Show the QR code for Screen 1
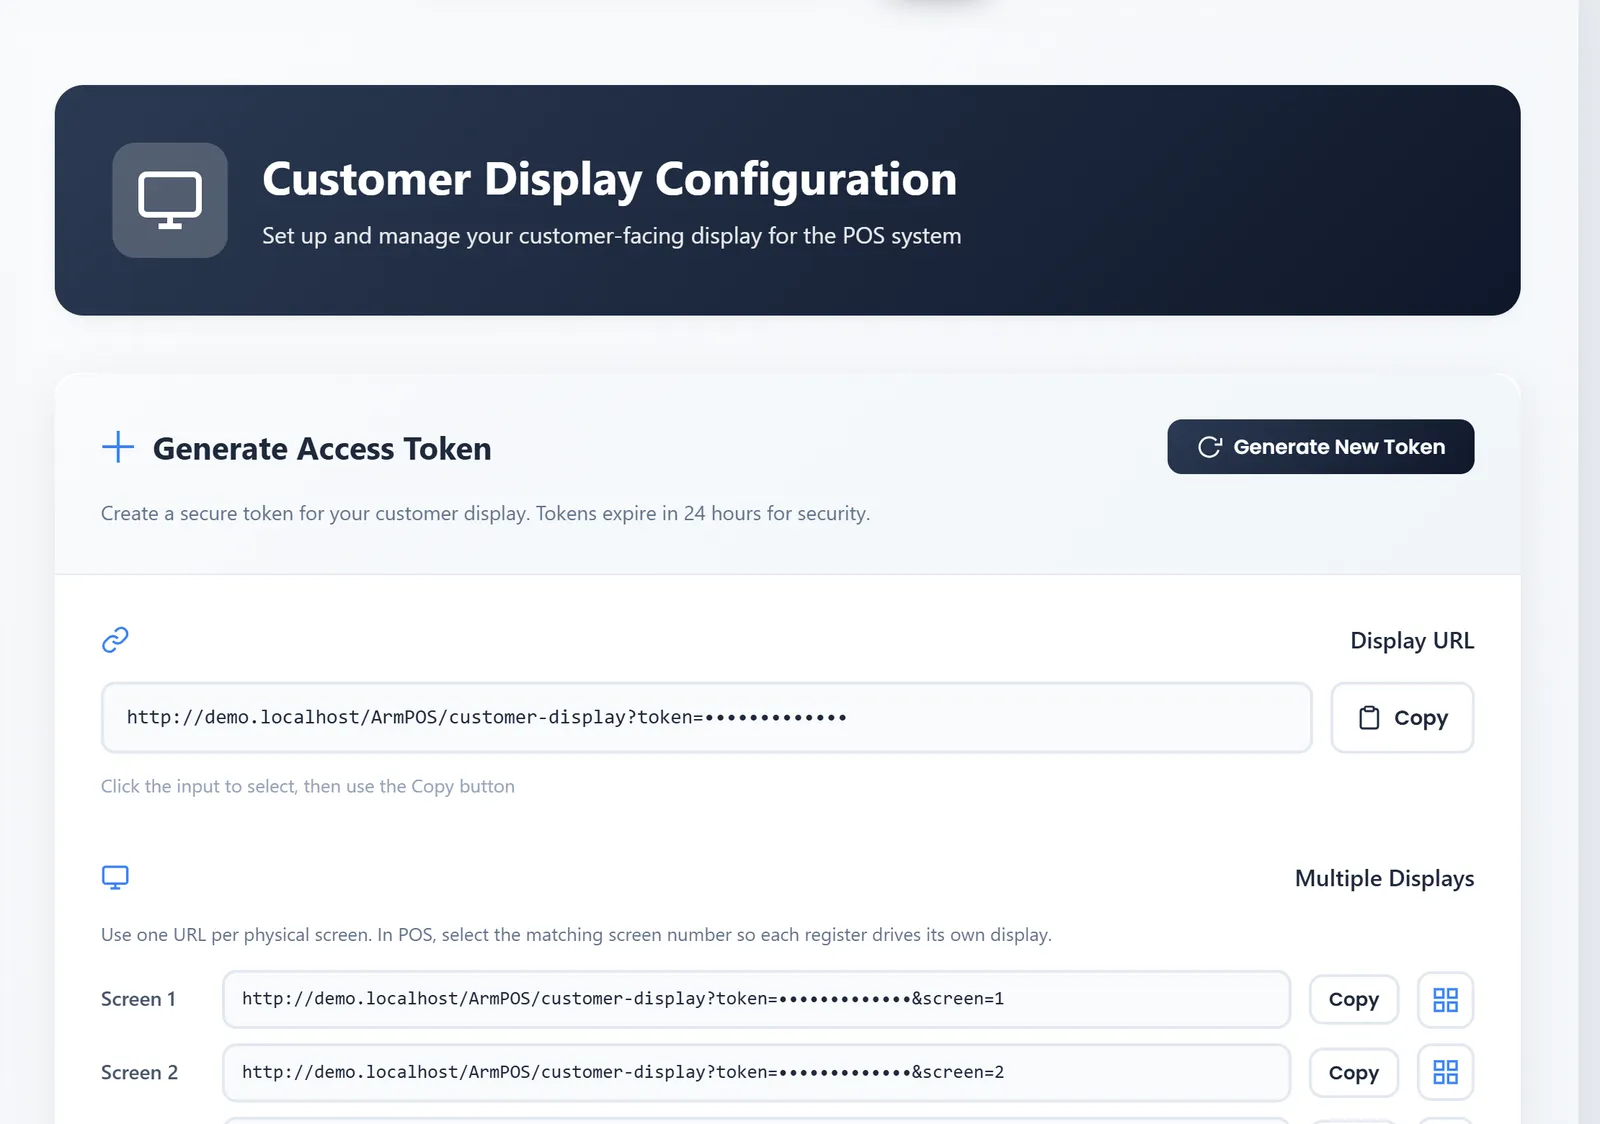 [1445, 999]
